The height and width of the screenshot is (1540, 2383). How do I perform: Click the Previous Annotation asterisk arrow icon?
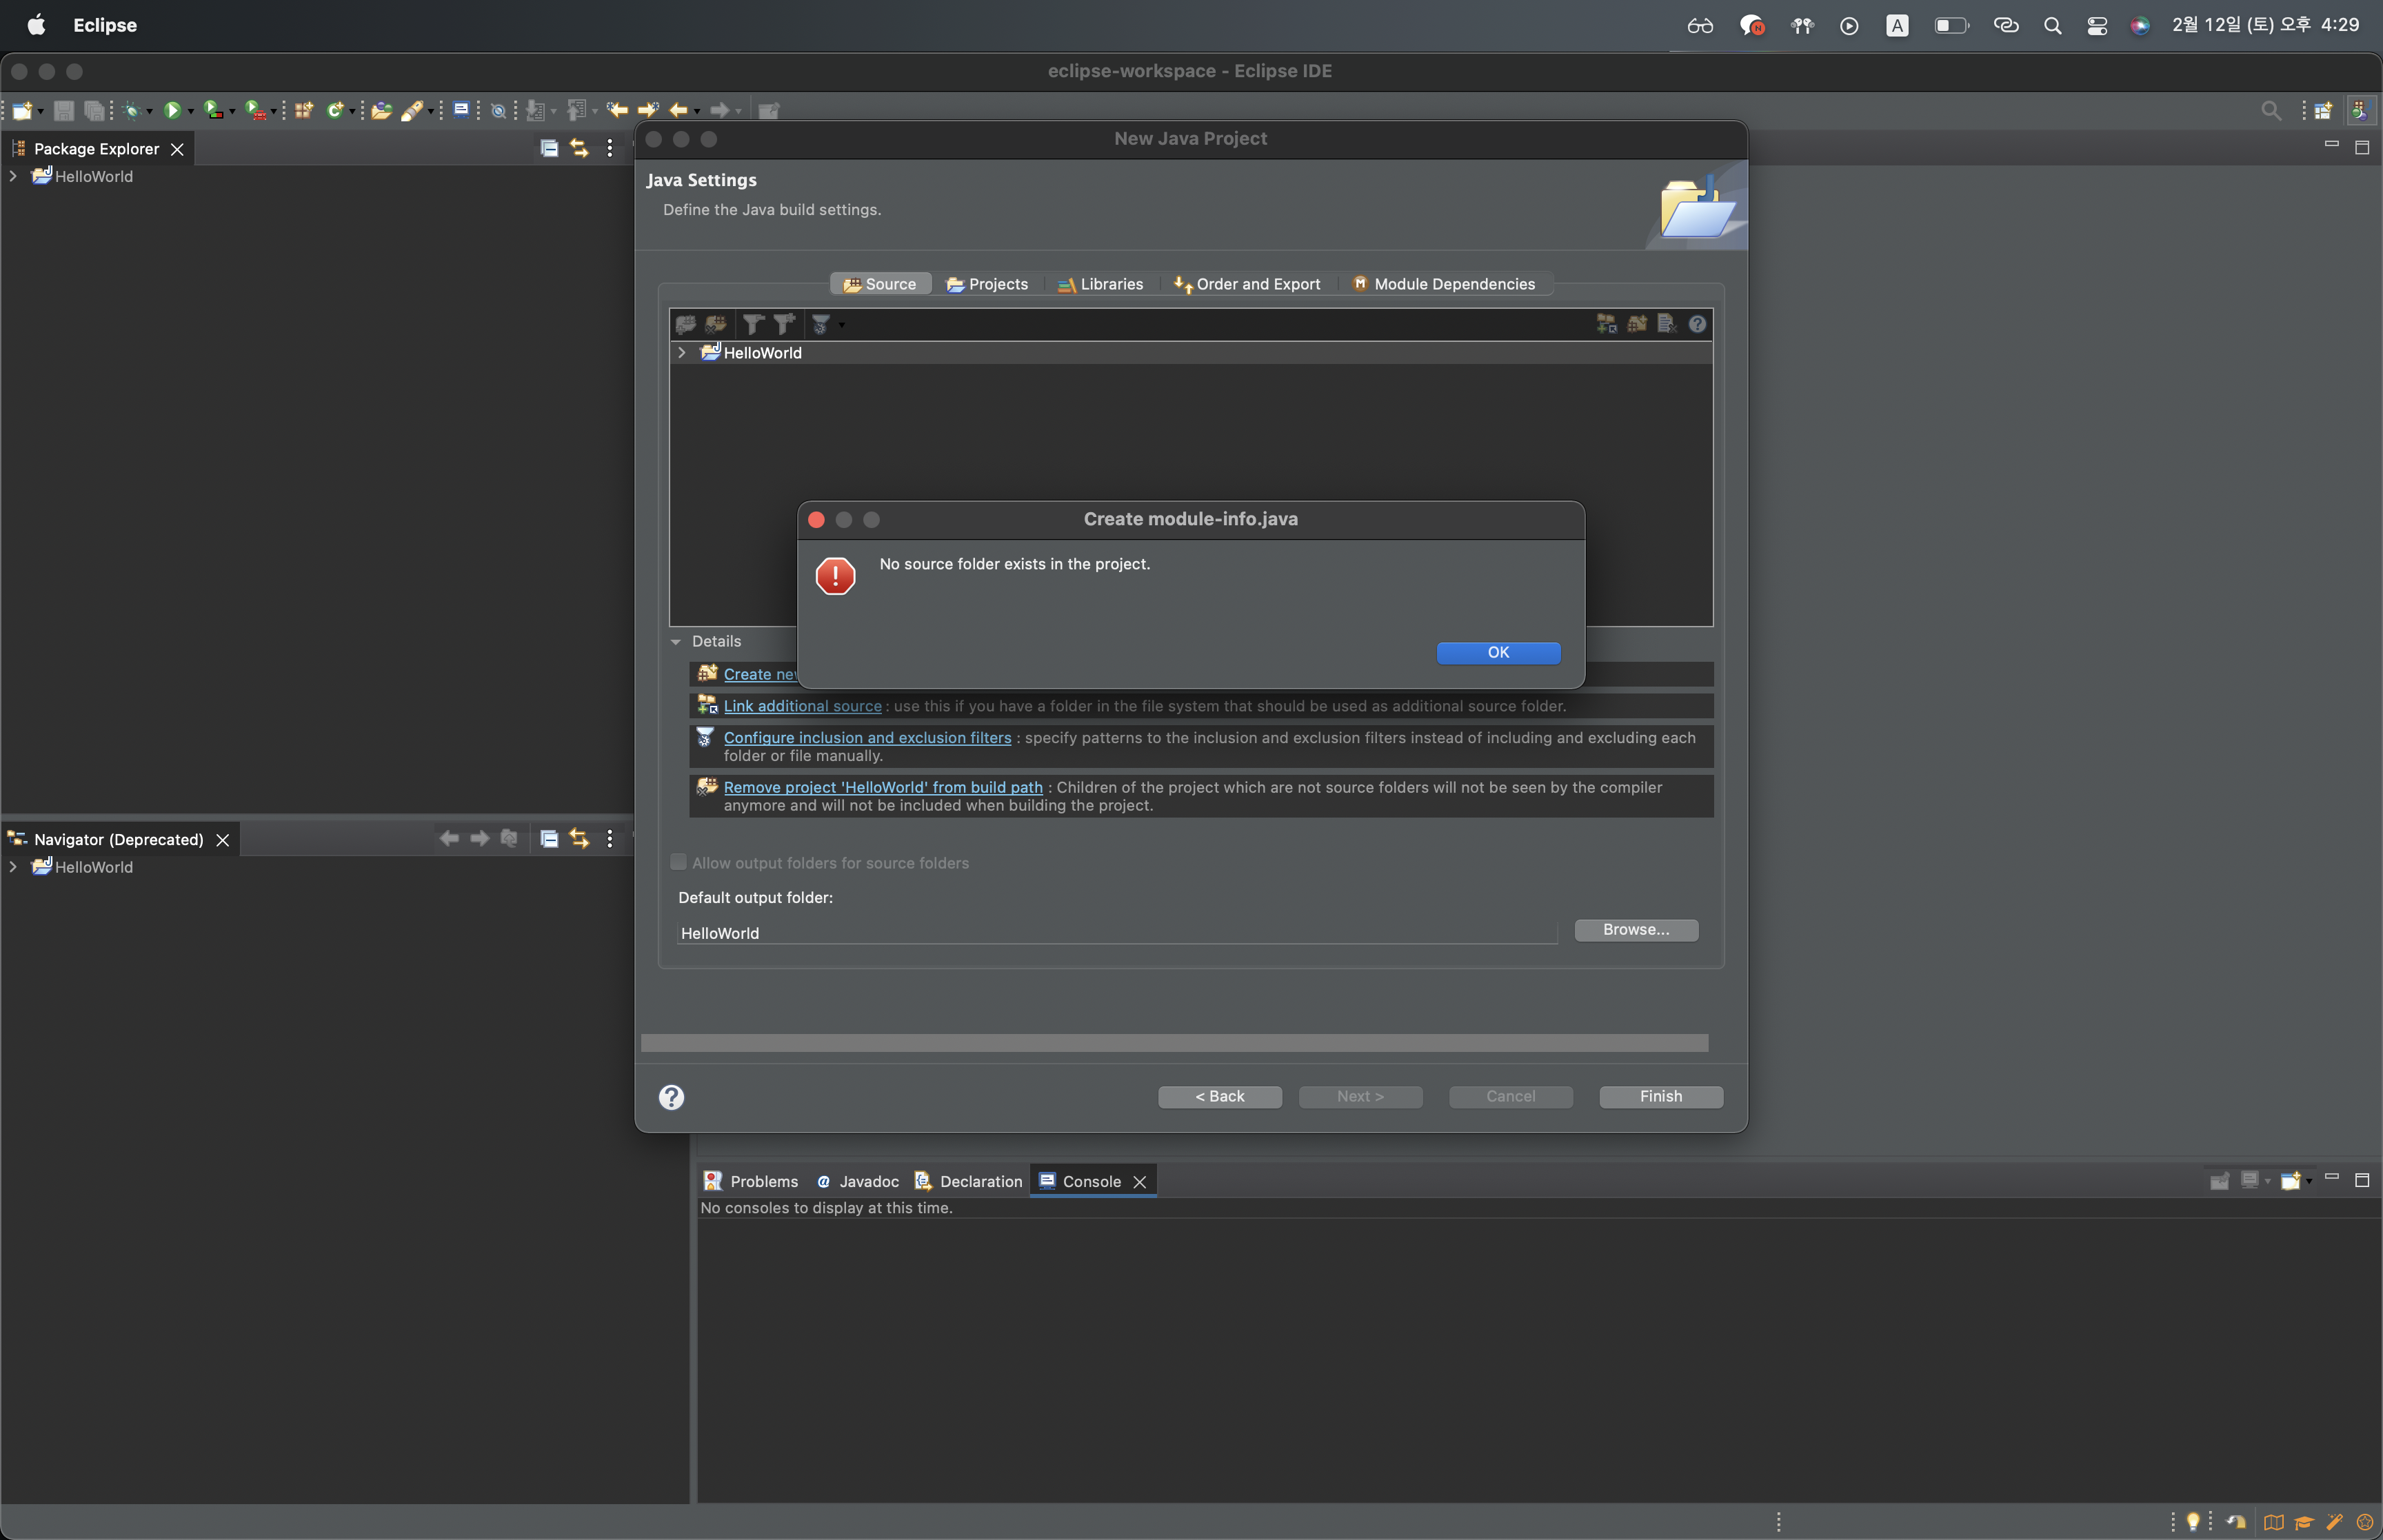click(617, 109)
